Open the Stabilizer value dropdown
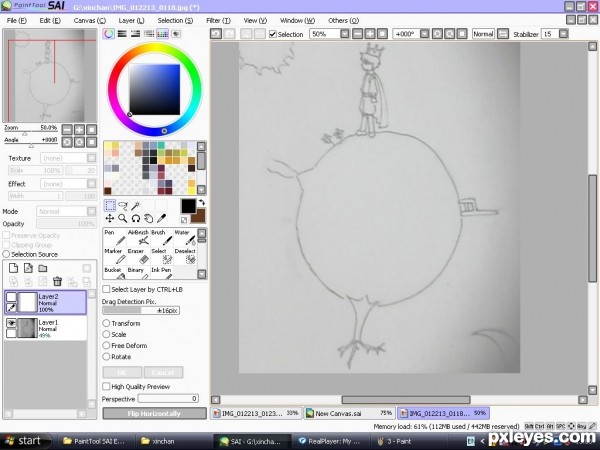The height and width of the screenshot is (450, 600). coord(563,34)
